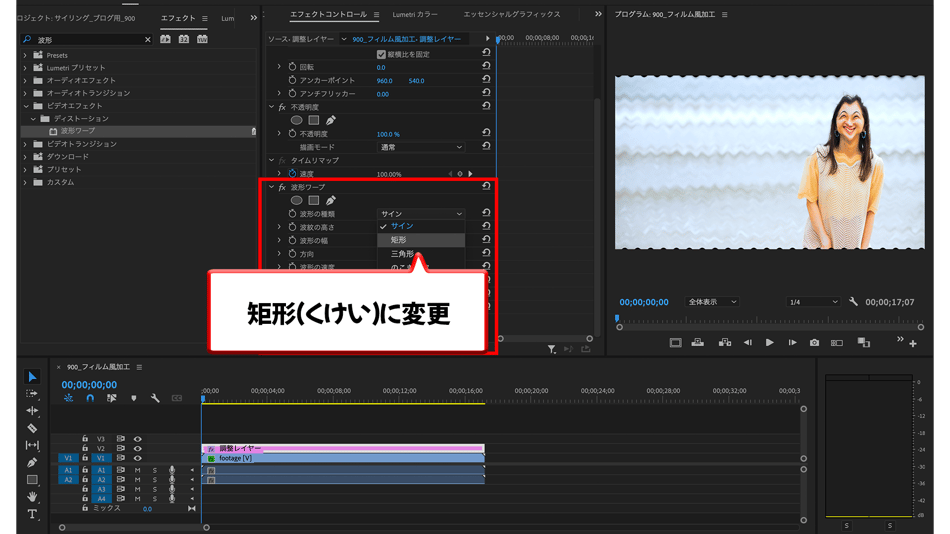Select the Pen tool in timeline toolbox
This screenshot has height=534, width=950.
32,462
